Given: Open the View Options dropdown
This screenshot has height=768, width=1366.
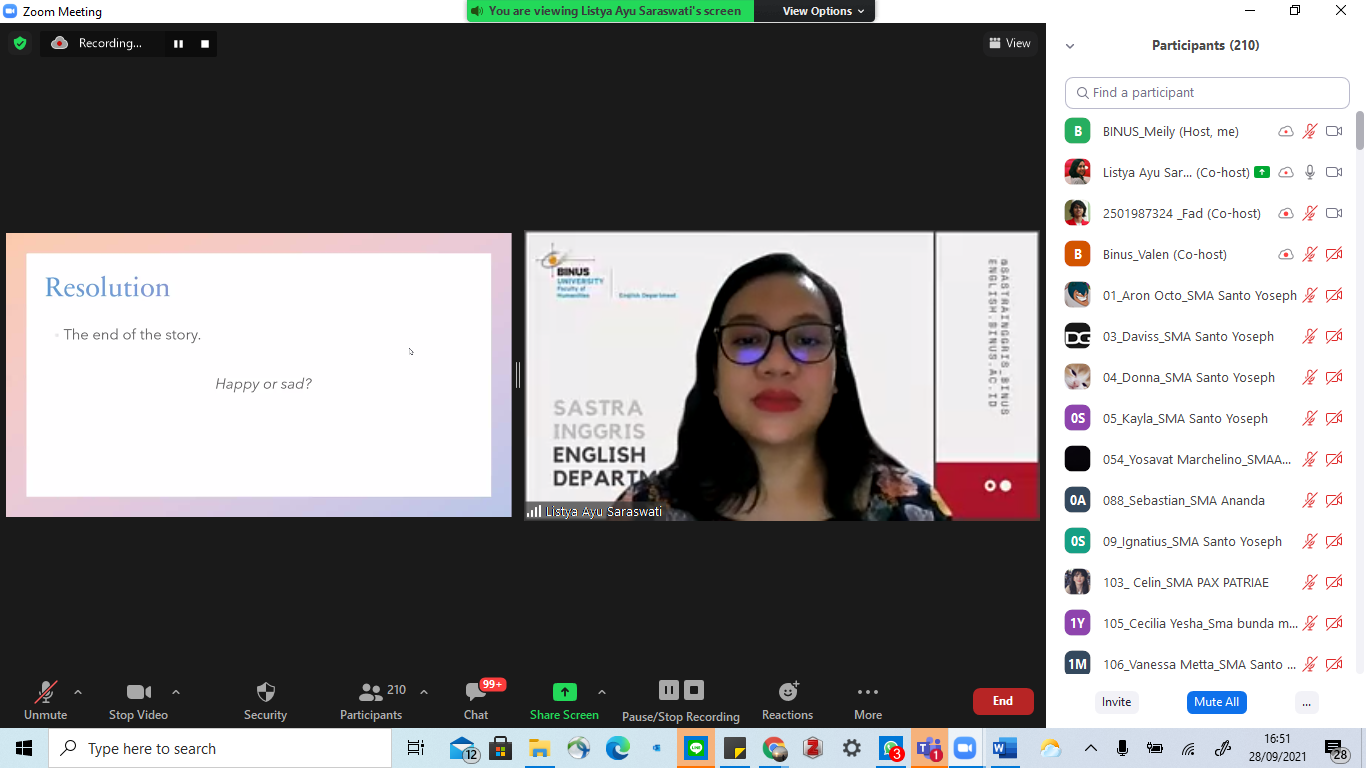Looking at the screenshot, I should coord(817,11).
